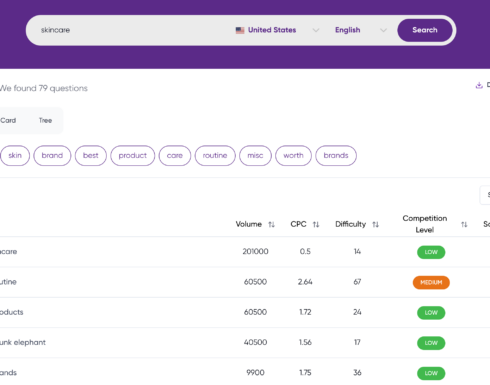Sort by Difficulty using the arrows icon

[x=376, y=224]
